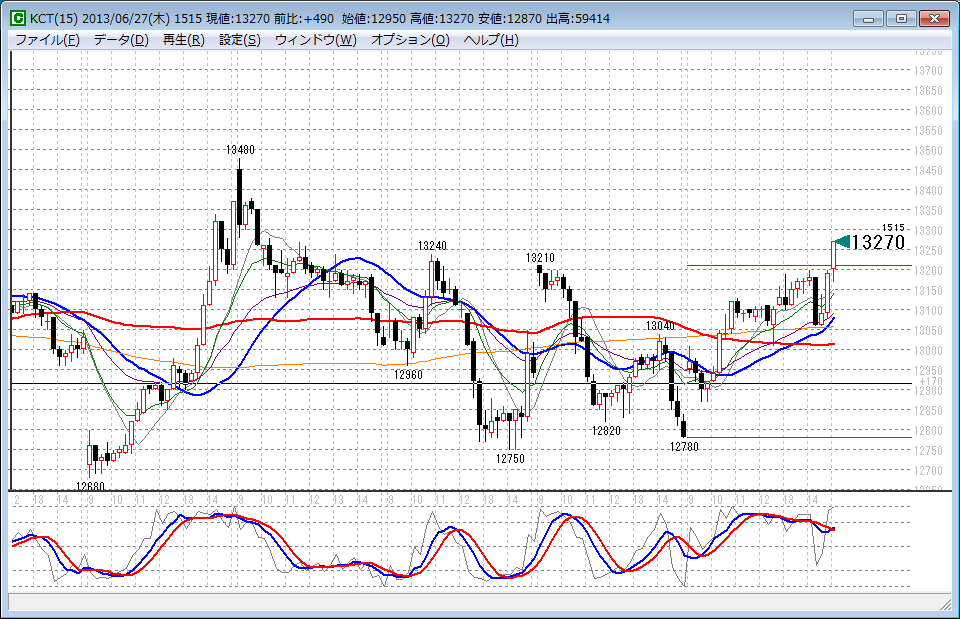Click the 12780 low price annotation
960x619 pixels.
tap(683, 447)
